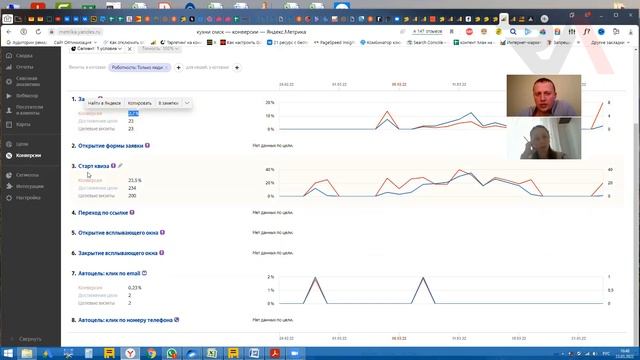Viewport: 640px width, 360px height.
Task: Open goal Автоцель: клик по номеру телефона
Action: [125, 320]
